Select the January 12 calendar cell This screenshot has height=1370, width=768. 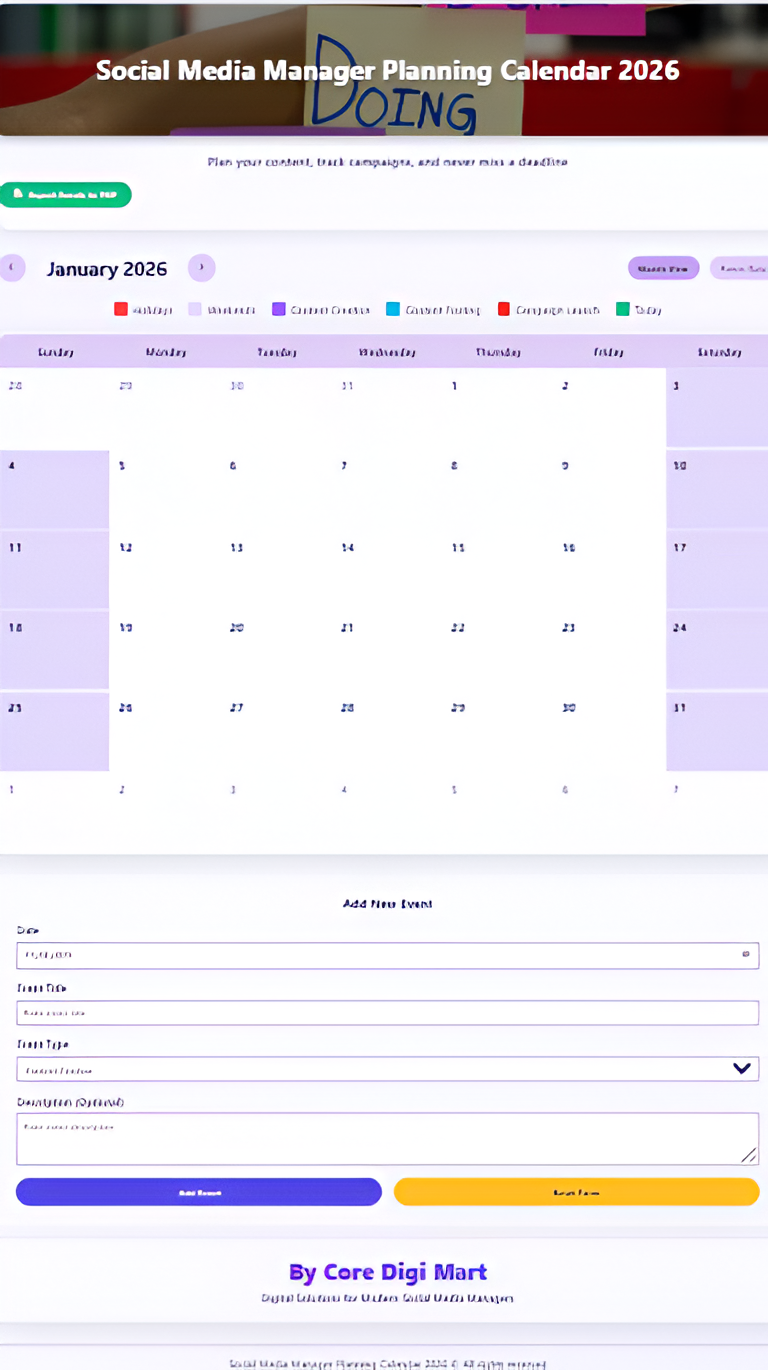[x=166, y=570]
